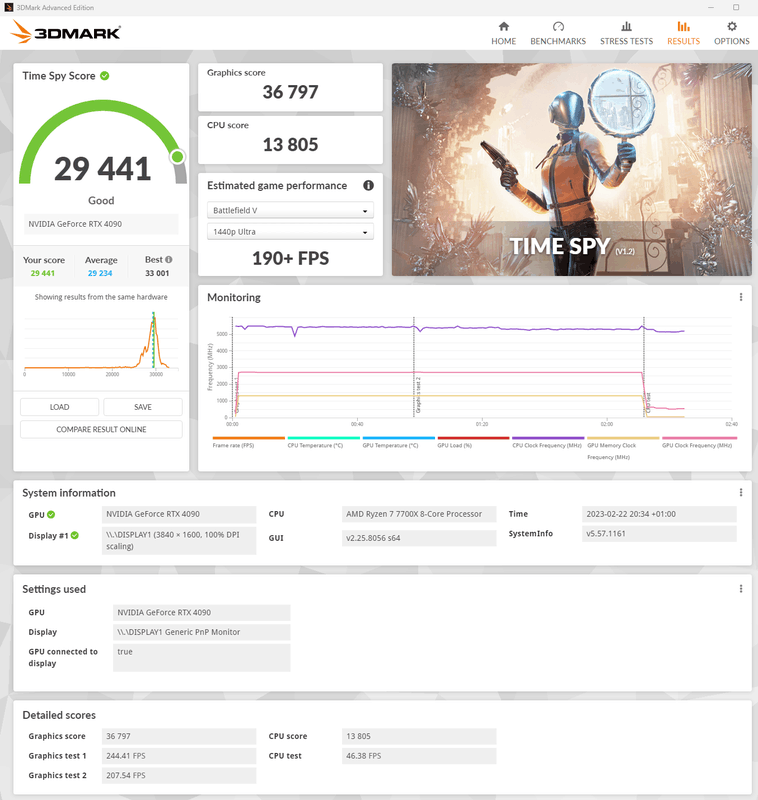The image size is (758, 800).
Task: Click Detailed scores Graphics score 36 797
Action: click(179, 736)
